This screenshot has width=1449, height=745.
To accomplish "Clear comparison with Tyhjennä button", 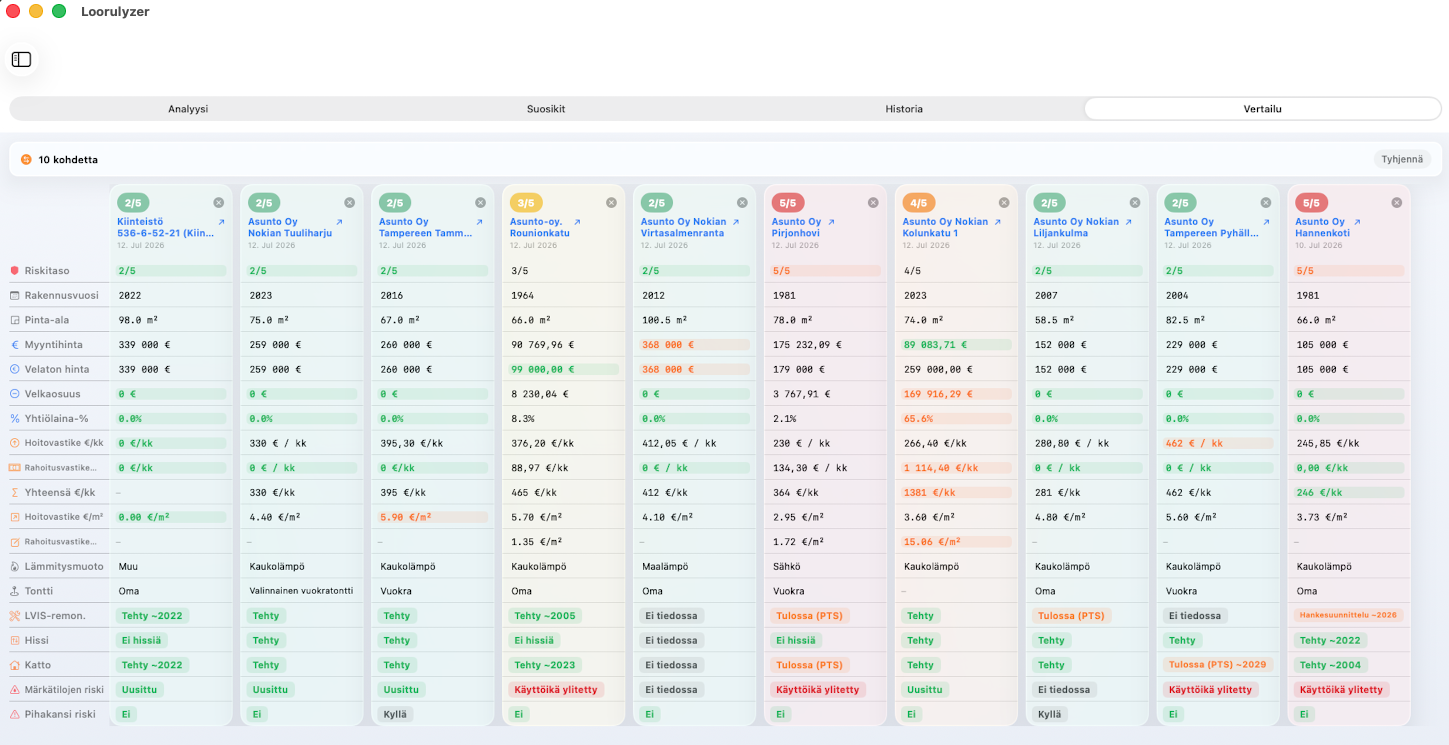I will pos(1402,159).
